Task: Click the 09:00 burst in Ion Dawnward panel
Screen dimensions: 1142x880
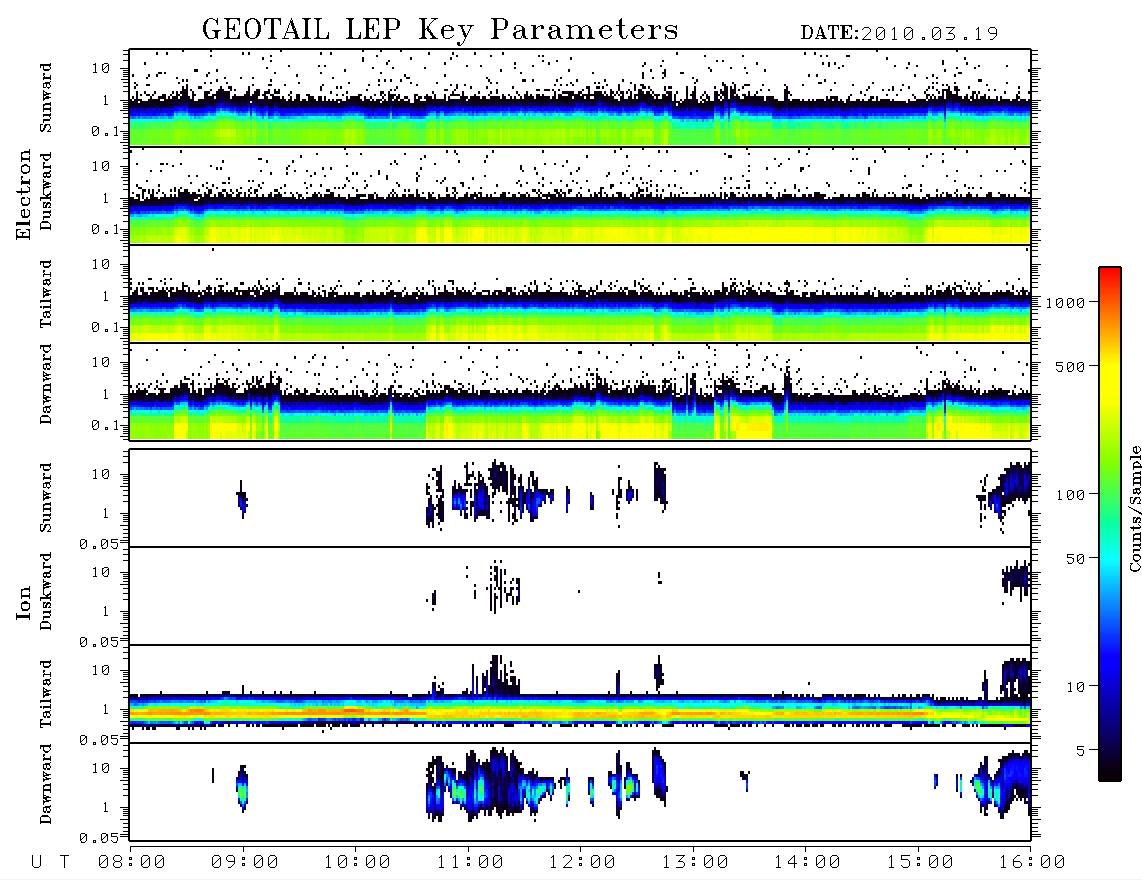Action: (x=243, y=787)
